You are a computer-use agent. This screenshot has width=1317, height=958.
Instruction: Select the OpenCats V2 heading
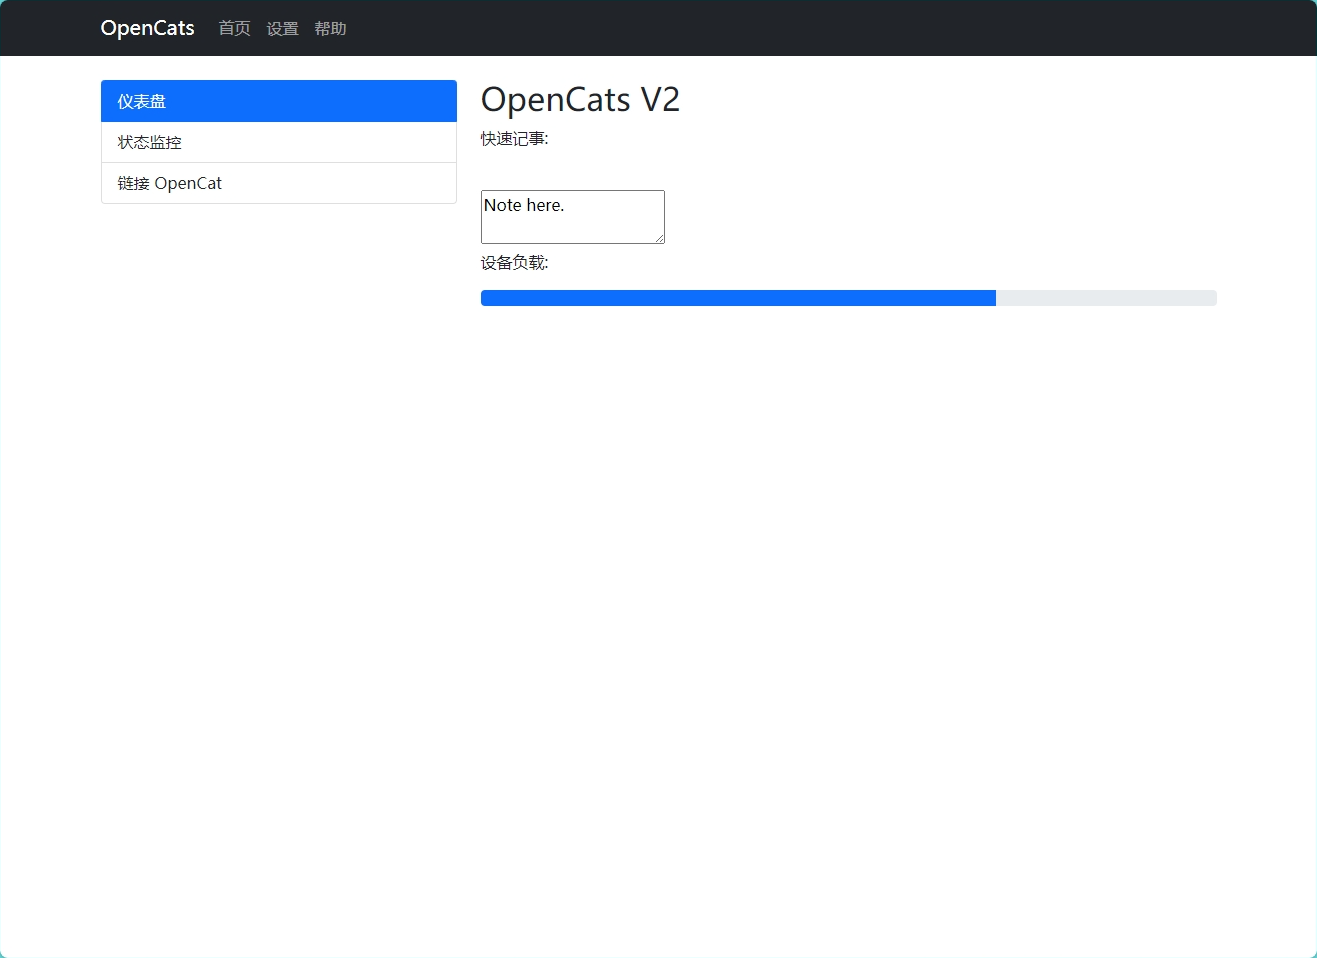(x=580, y=99)
